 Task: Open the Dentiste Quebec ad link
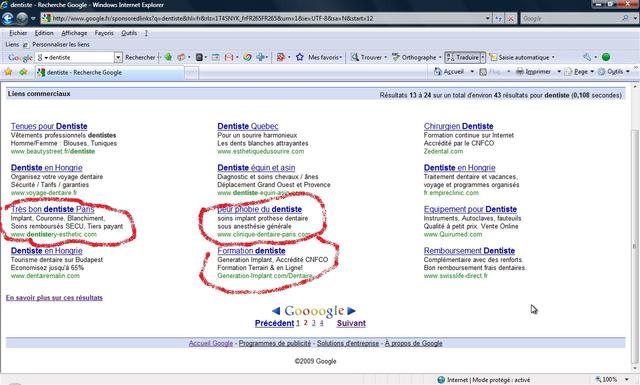point(248,126)
